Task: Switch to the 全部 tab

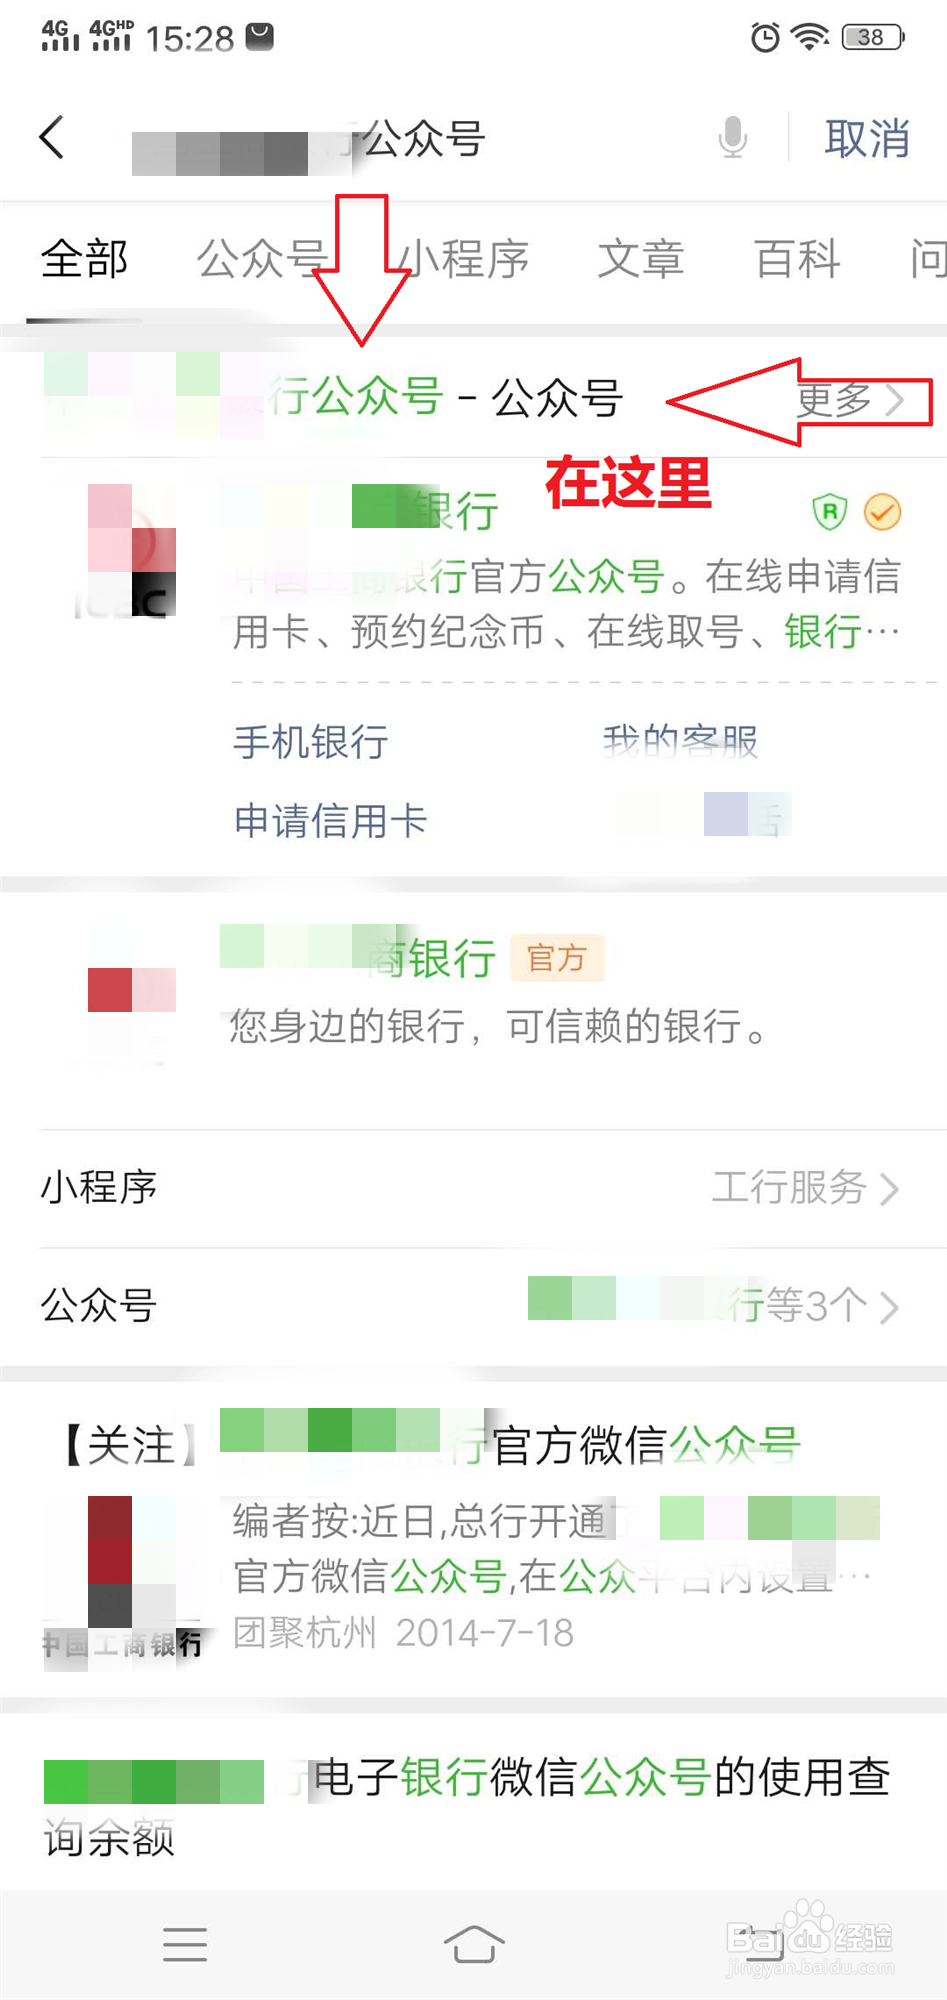Action: [84, 259]
